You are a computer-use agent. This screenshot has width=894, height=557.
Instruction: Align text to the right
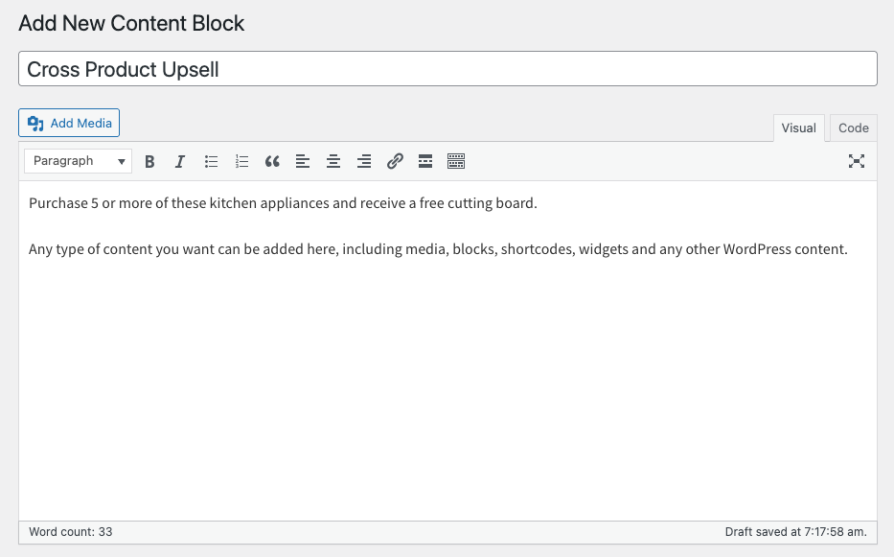pyautogui.click(x=364, y=161)
